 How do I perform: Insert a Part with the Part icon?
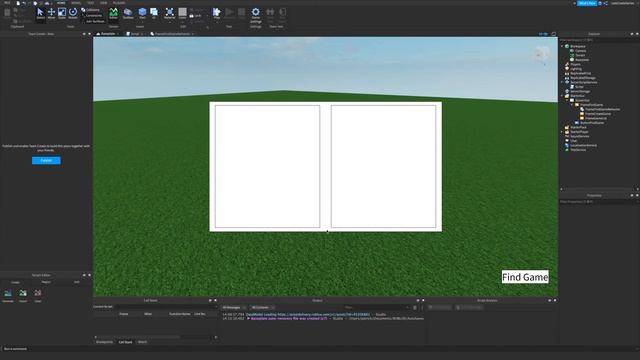point(142,13)
